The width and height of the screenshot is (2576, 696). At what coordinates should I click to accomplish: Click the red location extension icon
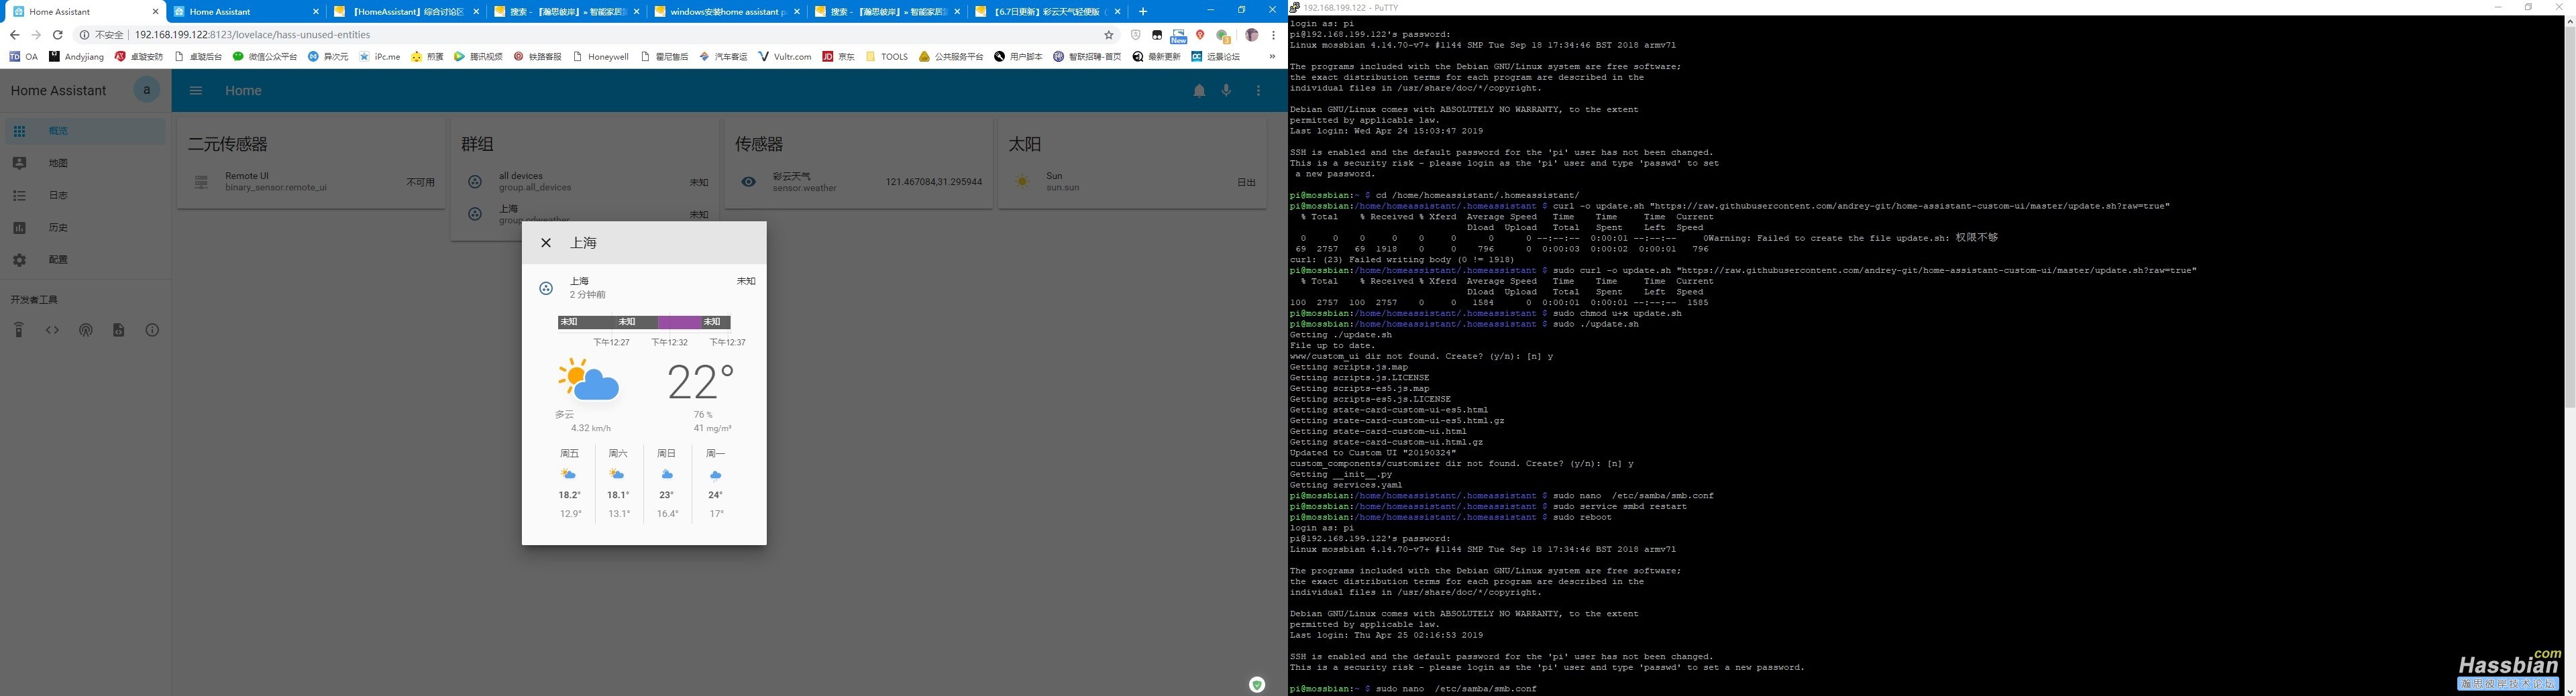[1200, 35]
